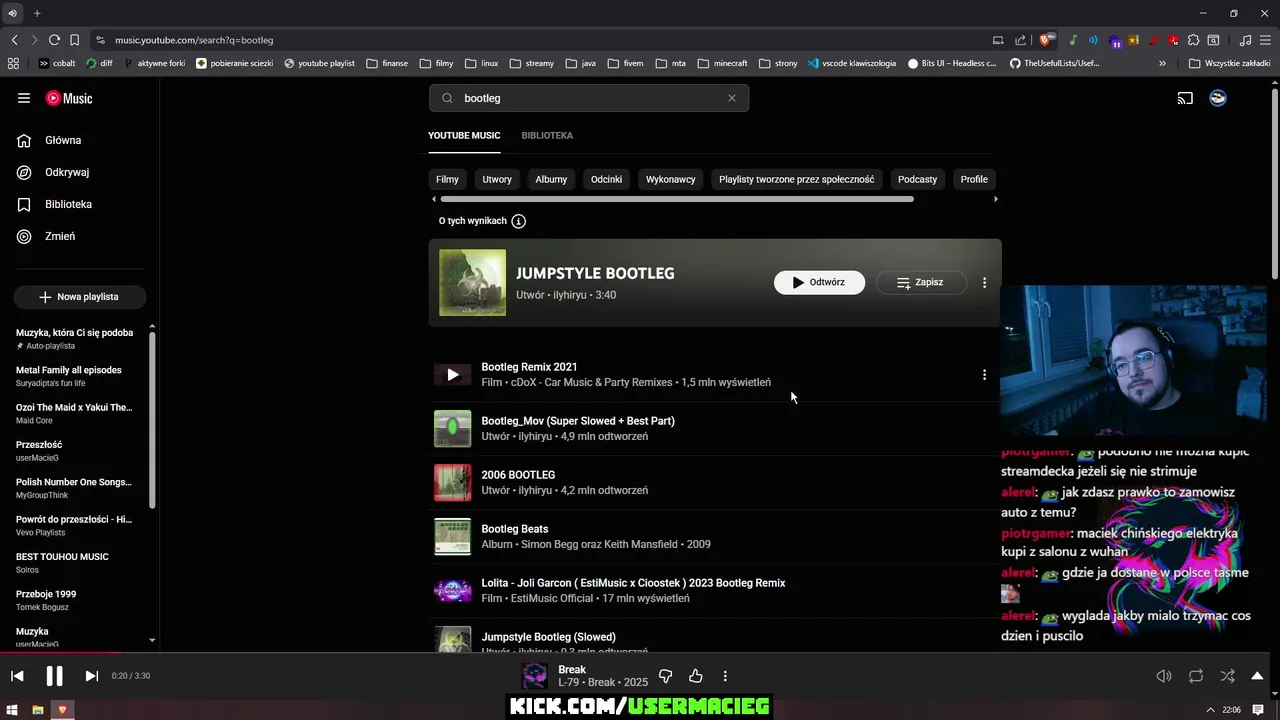Open Windows notification center icon
Image resolution: width=1280 pixels, height=720 pixels.
(1258, 710)
